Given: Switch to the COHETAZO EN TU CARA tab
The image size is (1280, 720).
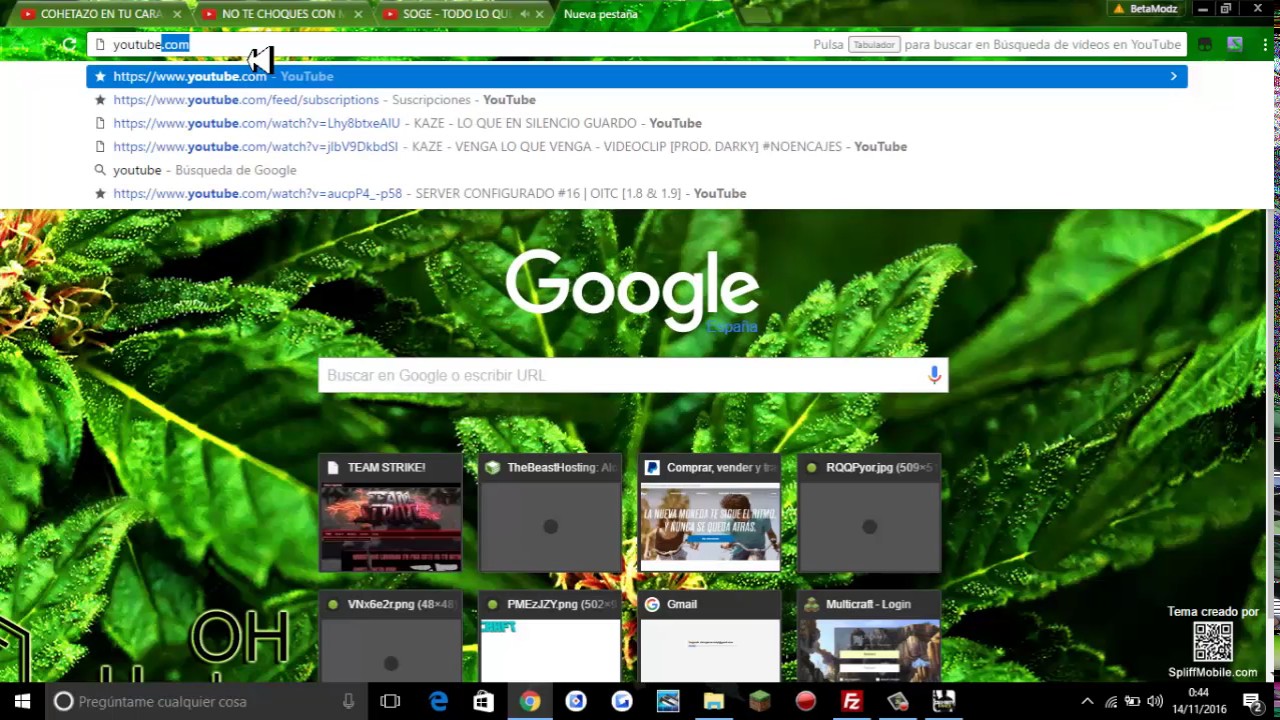Looking at the screenshot, I should (100, 14).
